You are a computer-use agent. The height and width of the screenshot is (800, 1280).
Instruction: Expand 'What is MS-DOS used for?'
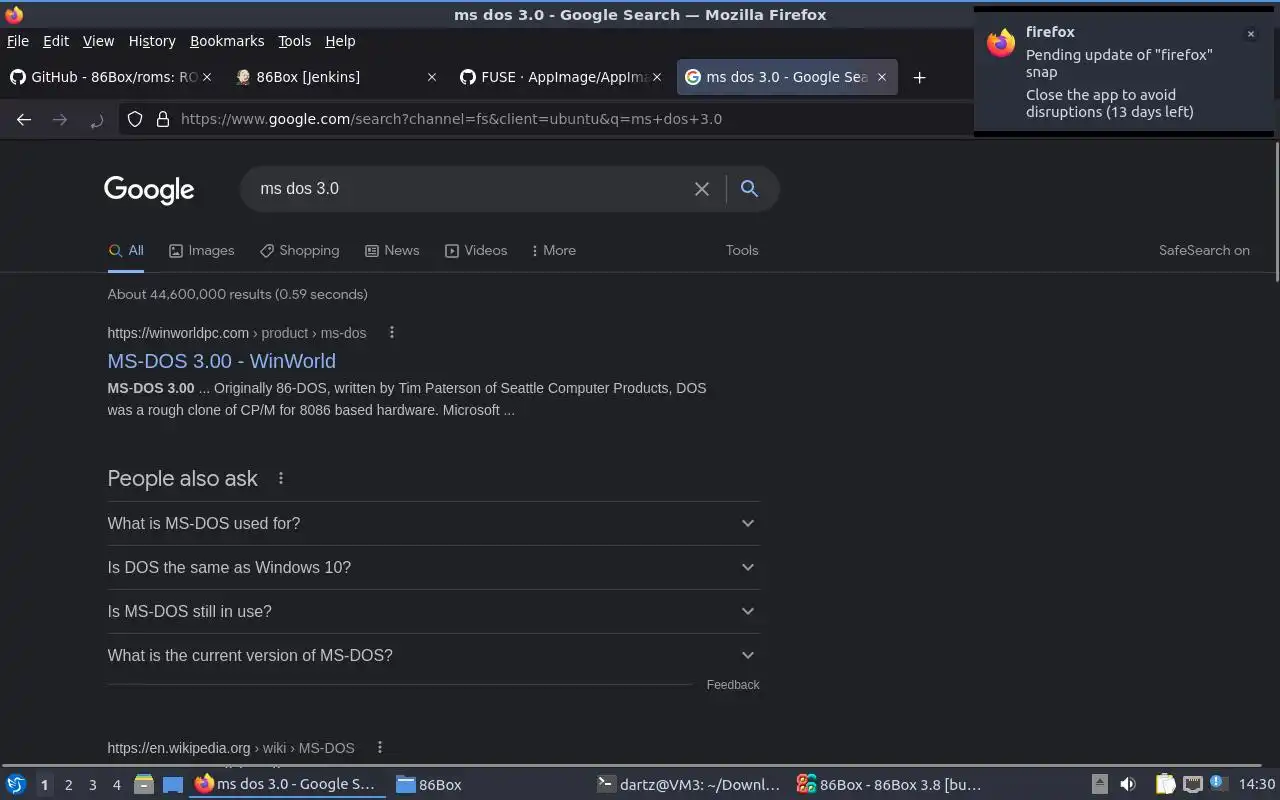click(433, 523)
